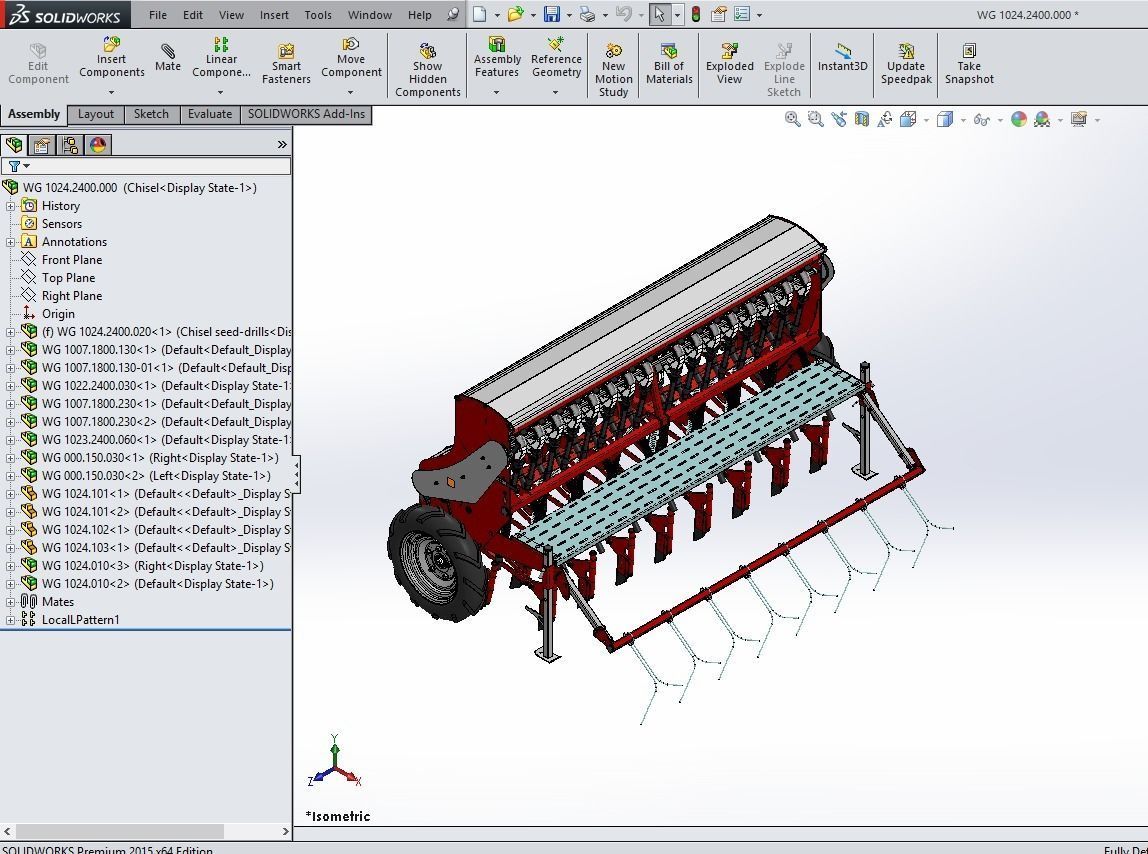This screenshot has width=1148, height=854.
Task: Click the Insert Components tool icon
Action: click(x=111, y=44)
